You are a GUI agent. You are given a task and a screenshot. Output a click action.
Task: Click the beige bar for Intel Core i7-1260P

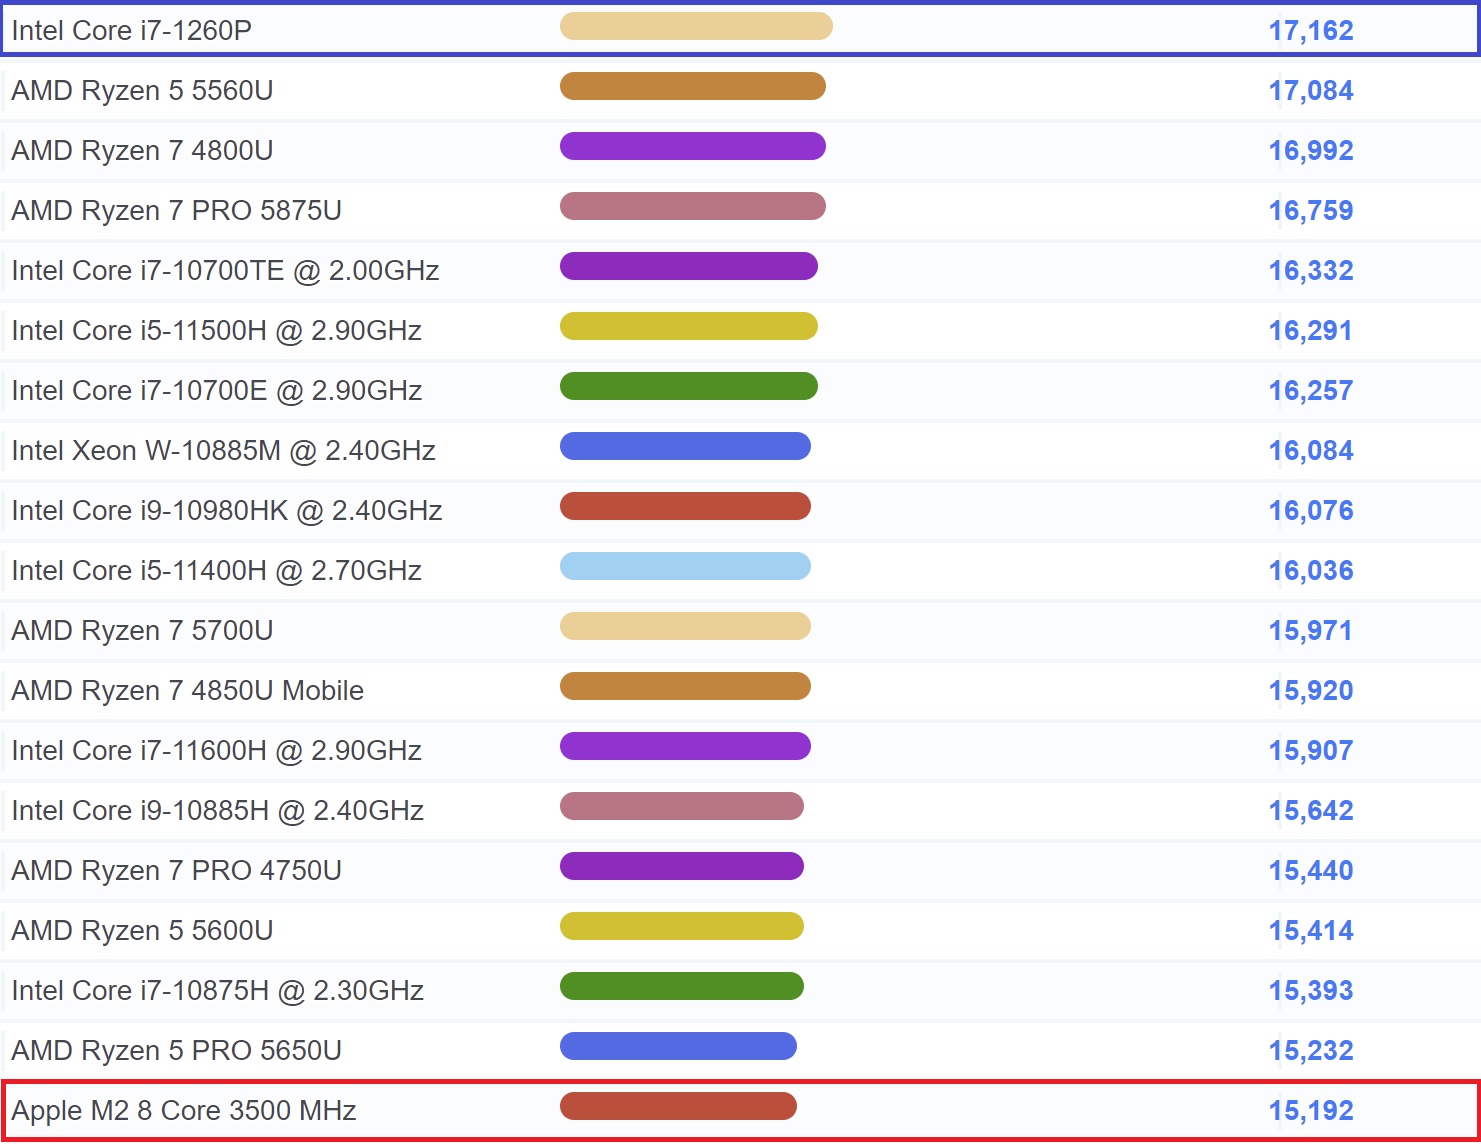pyautogui.click(x=696, y=26)
